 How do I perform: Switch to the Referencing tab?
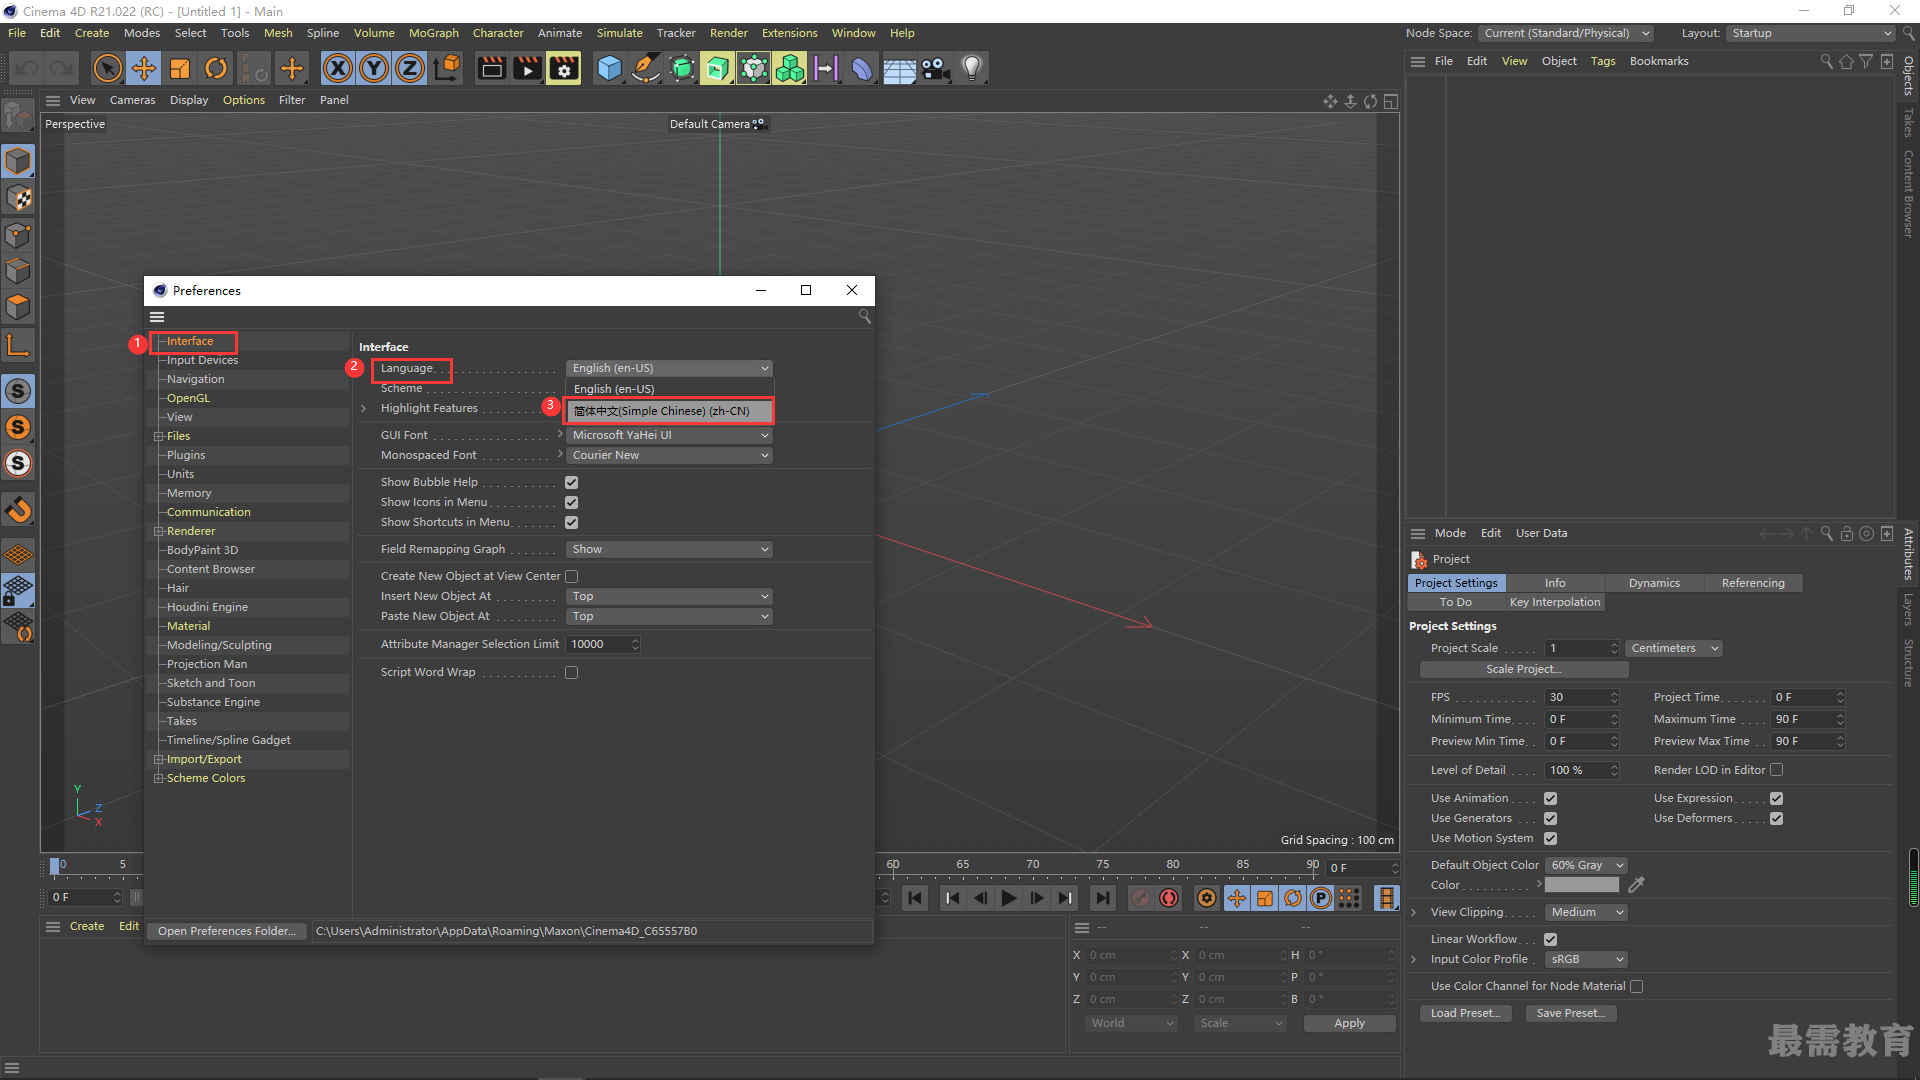1753,583
